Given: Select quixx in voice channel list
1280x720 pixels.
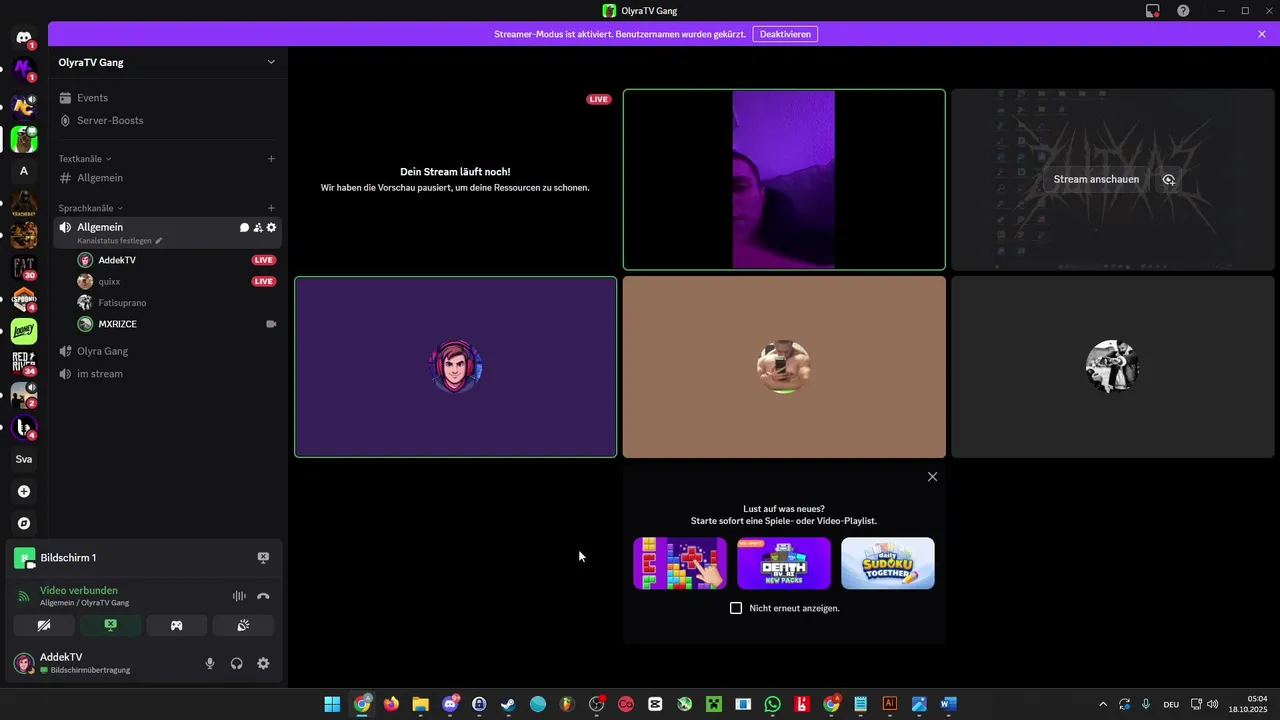Looking at the screenshot, I should 177,281.
